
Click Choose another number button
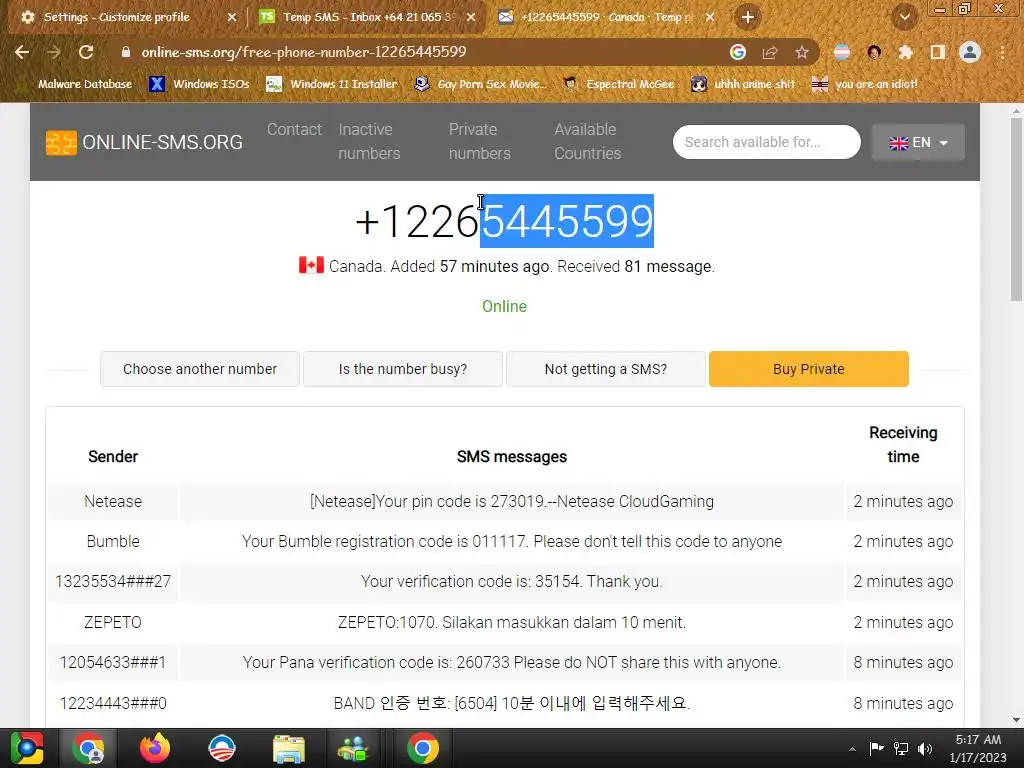(x=200, y=369)
